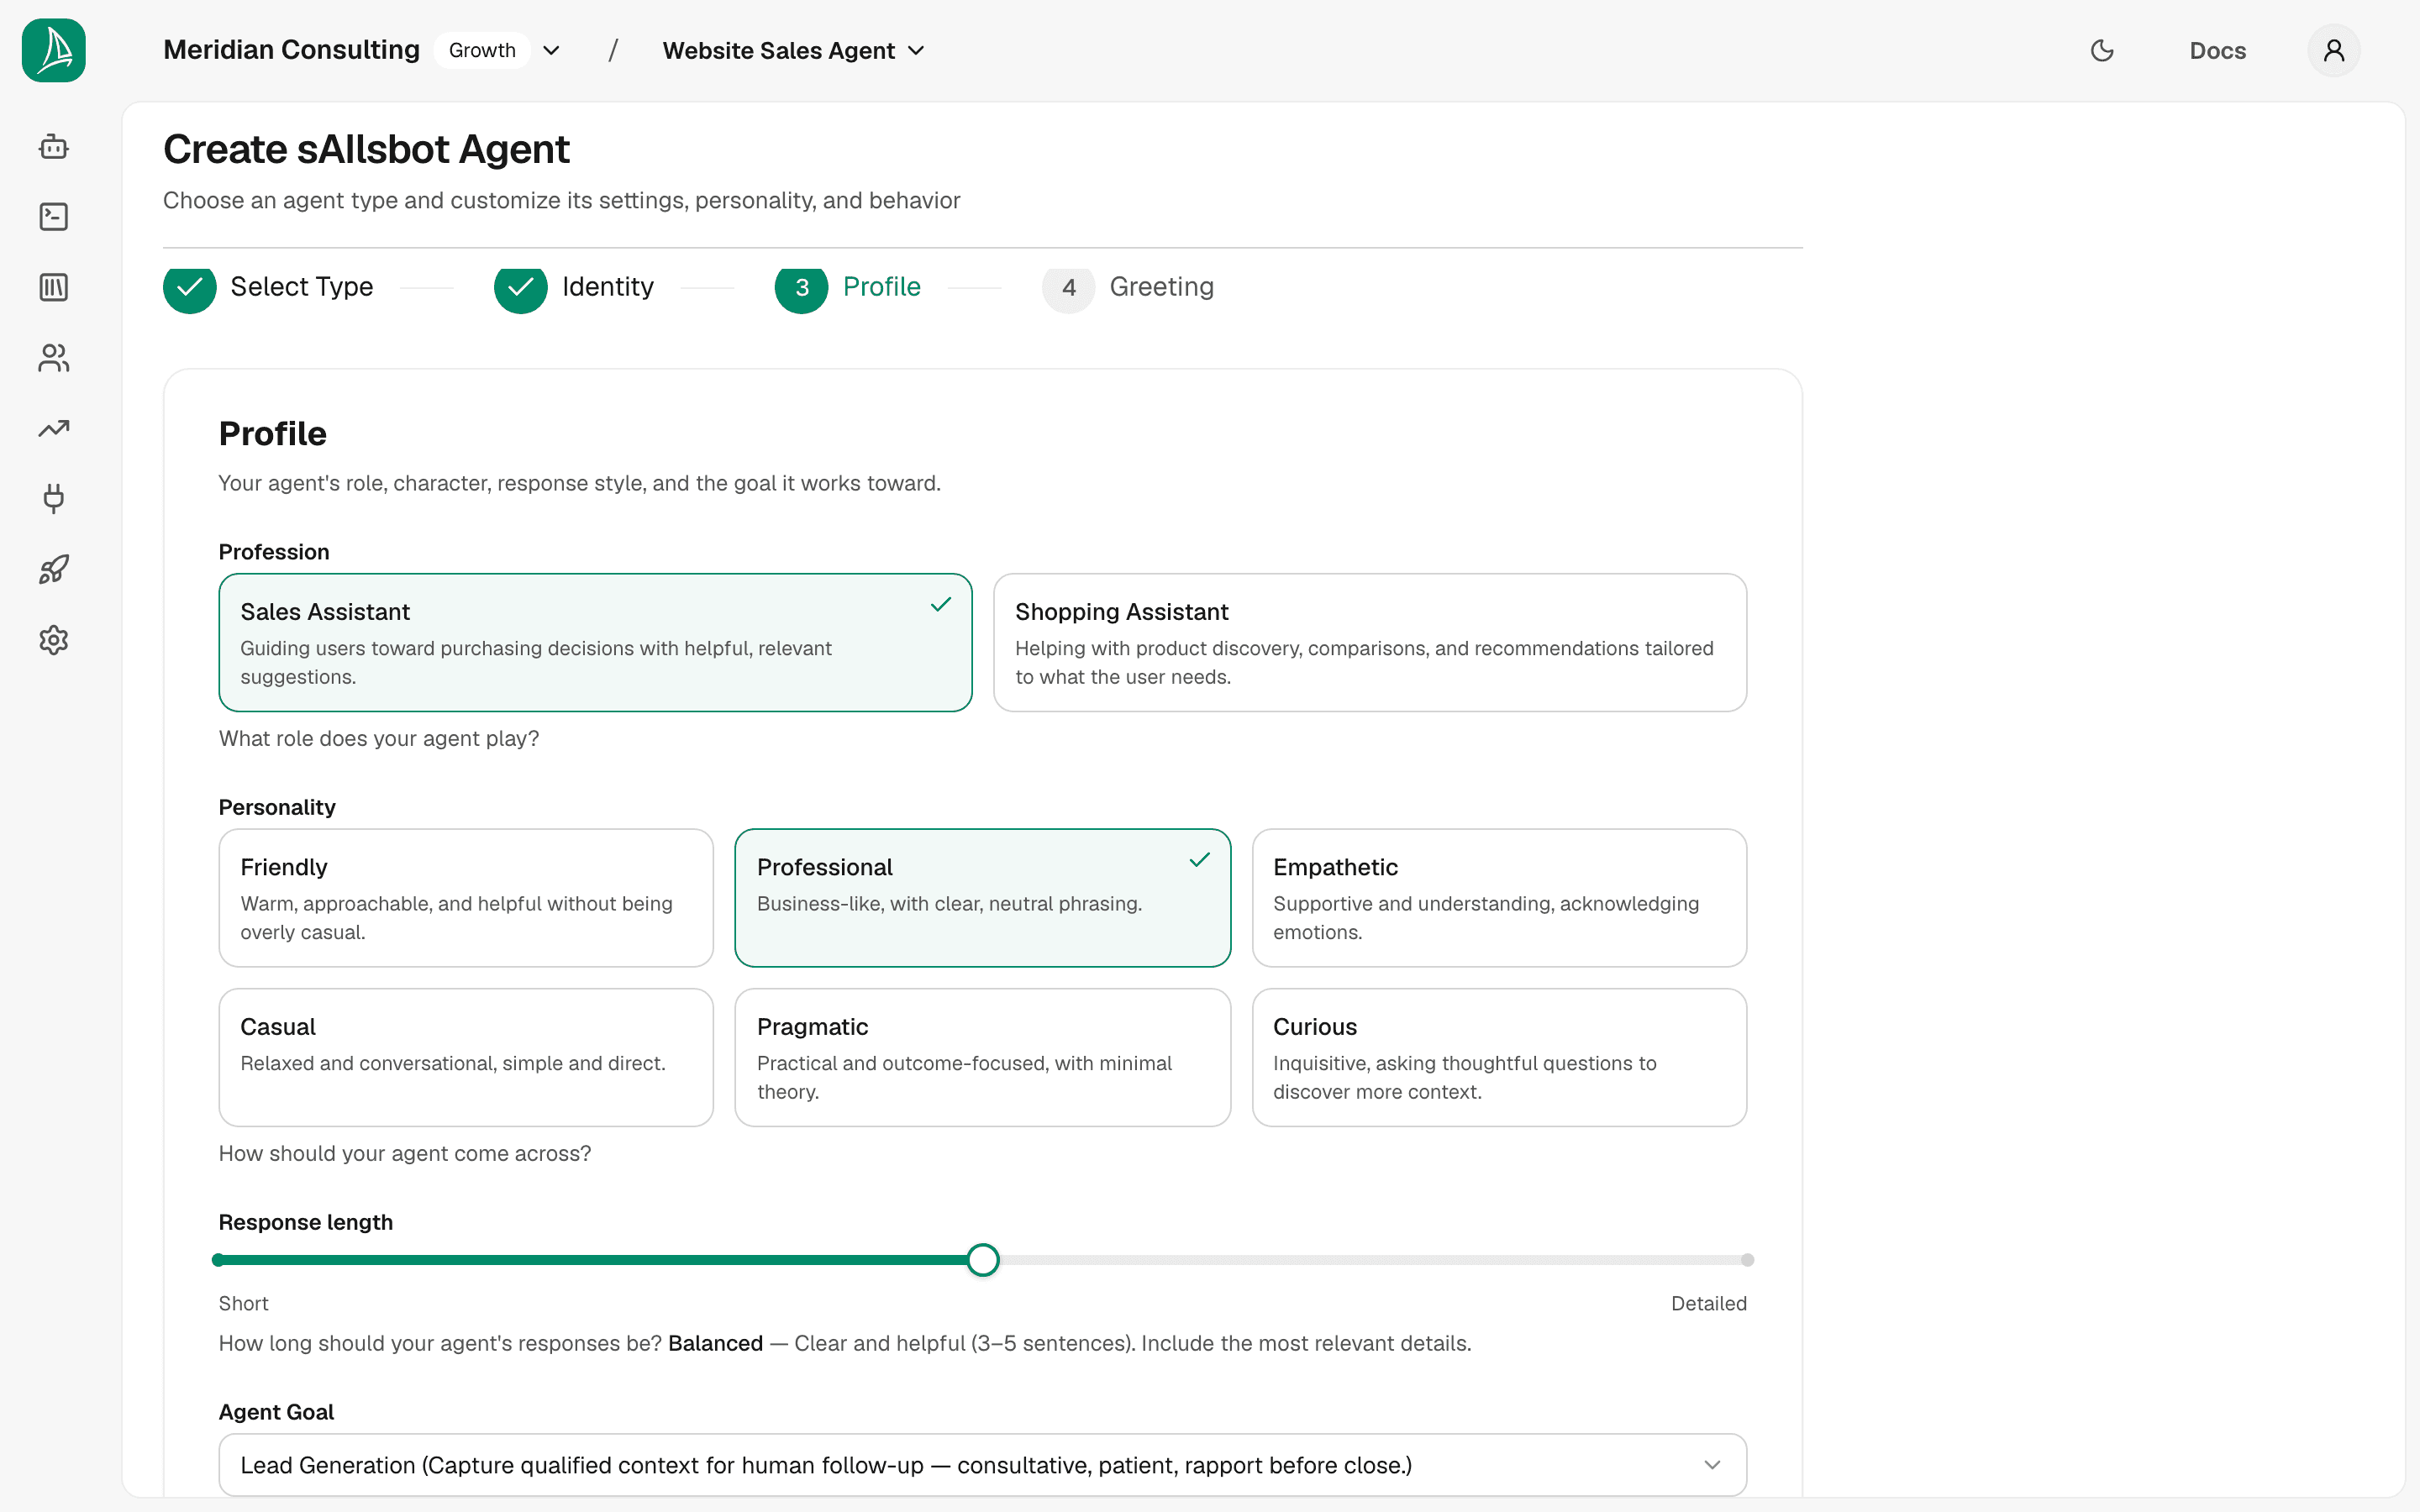Toggle dark mode moon icon
Viewport: 2420px width, 1512px height.
pyautogui.click(x=2102, y=50)
